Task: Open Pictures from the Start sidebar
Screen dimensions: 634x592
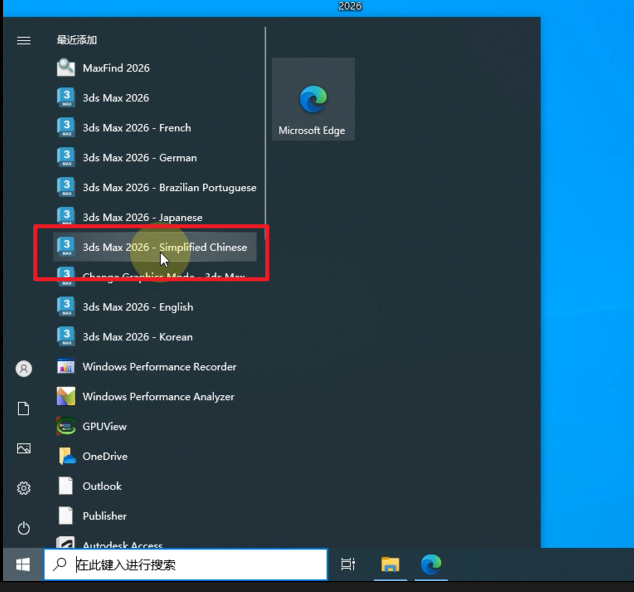Action: coord(24,448)
